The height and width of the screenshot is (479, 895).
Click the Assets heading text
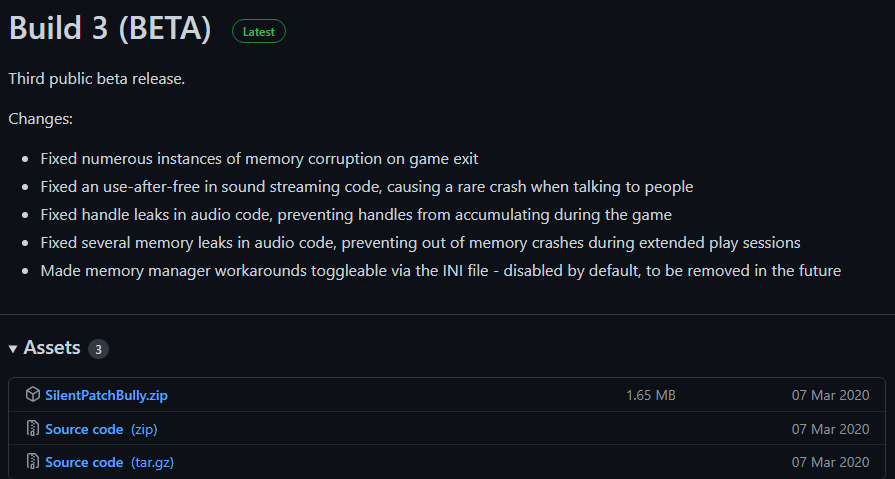click(x=52, y=348)
